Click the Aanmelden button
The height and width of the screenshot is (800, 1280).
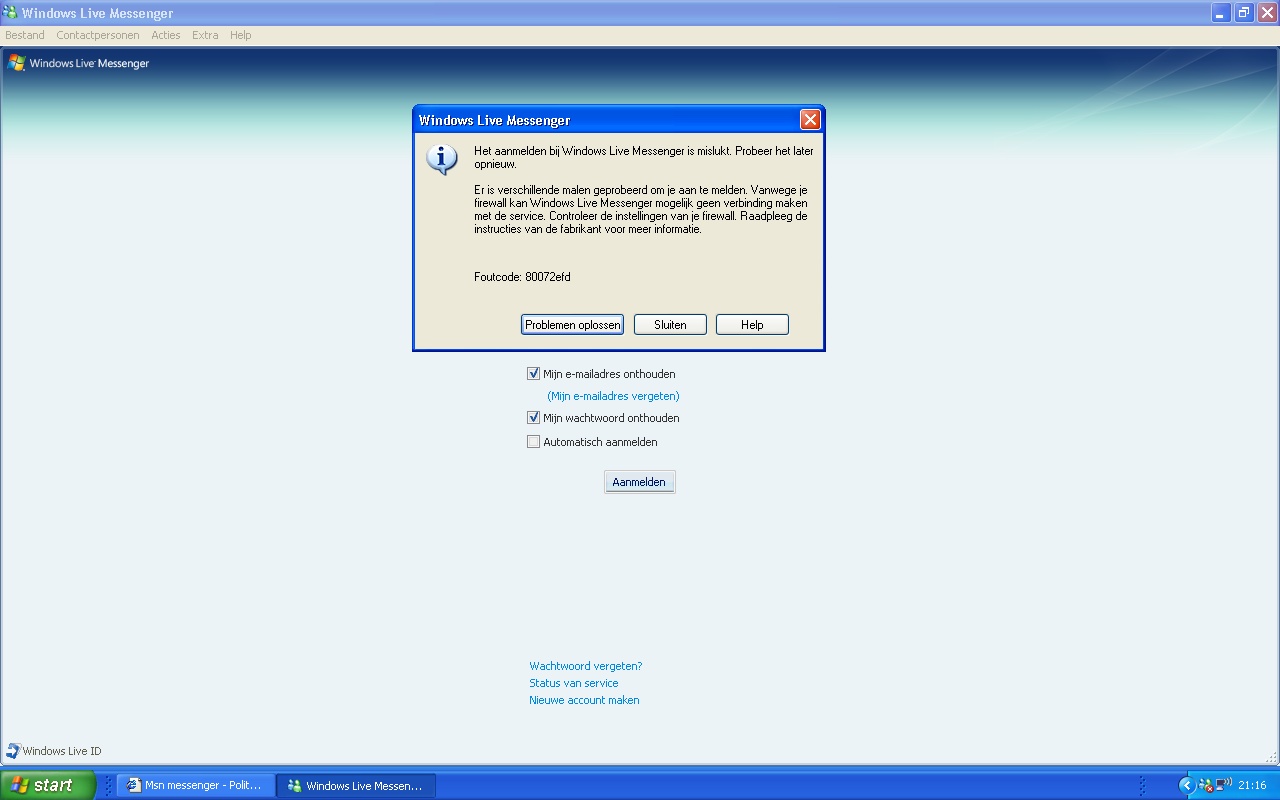(639, 482)
